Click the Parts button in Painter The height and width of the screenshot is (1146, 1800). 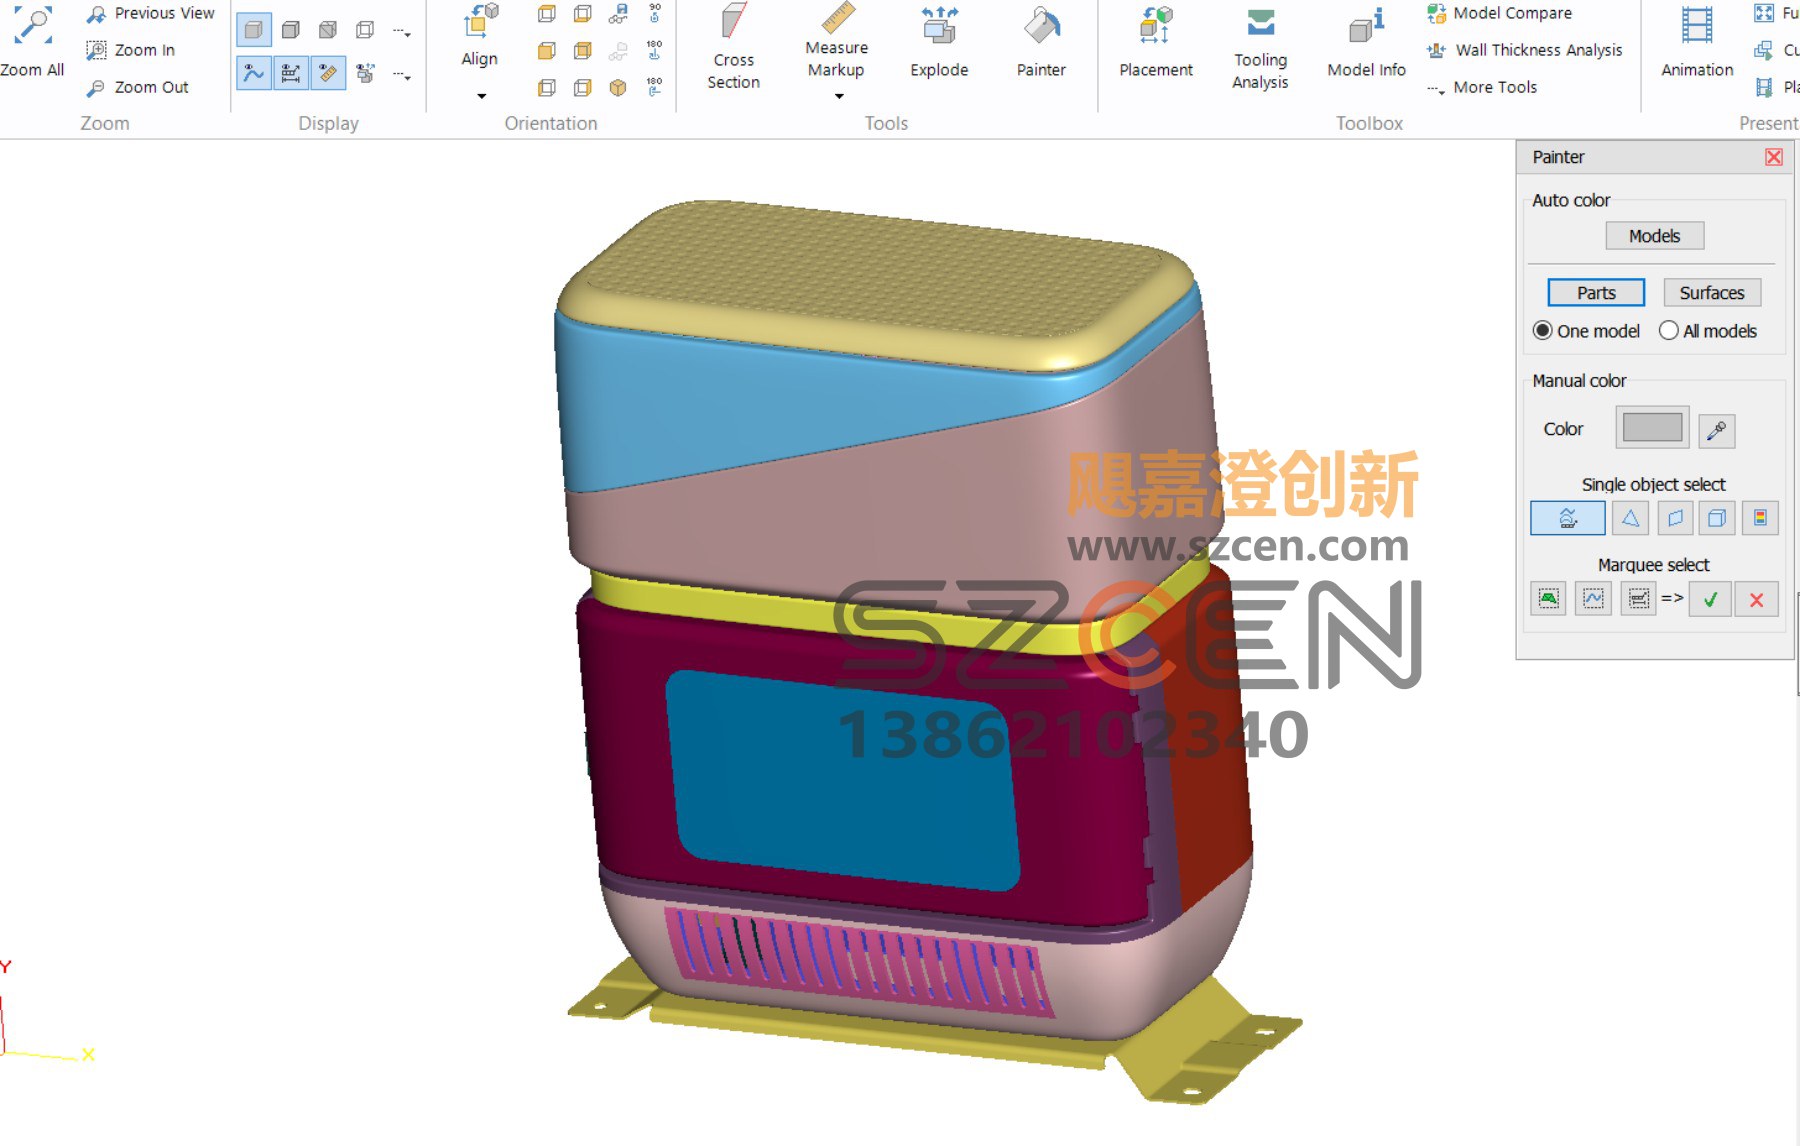click(1596, 293)
